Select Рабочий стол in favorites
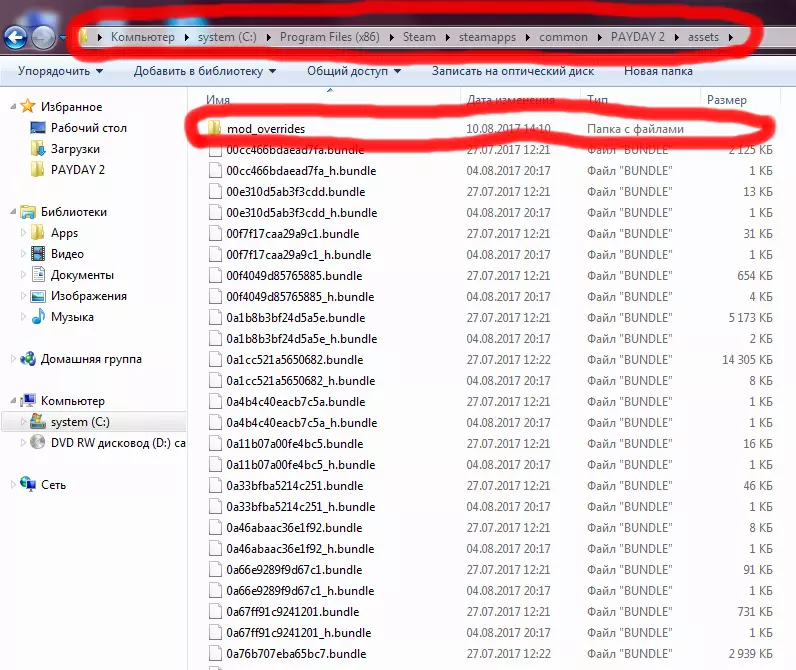 [x=88, y=127]
